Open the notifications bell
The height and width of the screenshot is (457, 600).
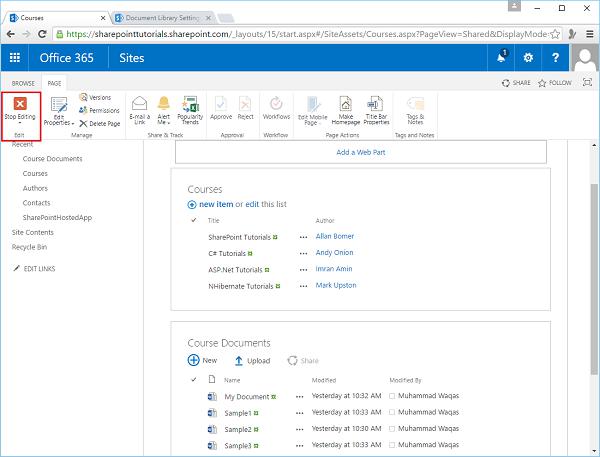click(501, 57)
